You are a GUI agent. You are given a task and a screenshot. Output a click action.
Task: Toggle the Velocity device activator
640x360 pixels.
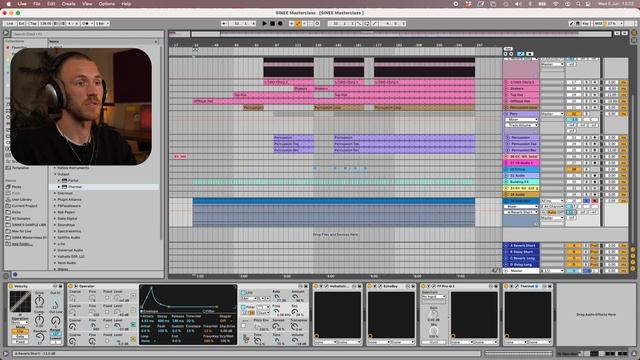11,286
